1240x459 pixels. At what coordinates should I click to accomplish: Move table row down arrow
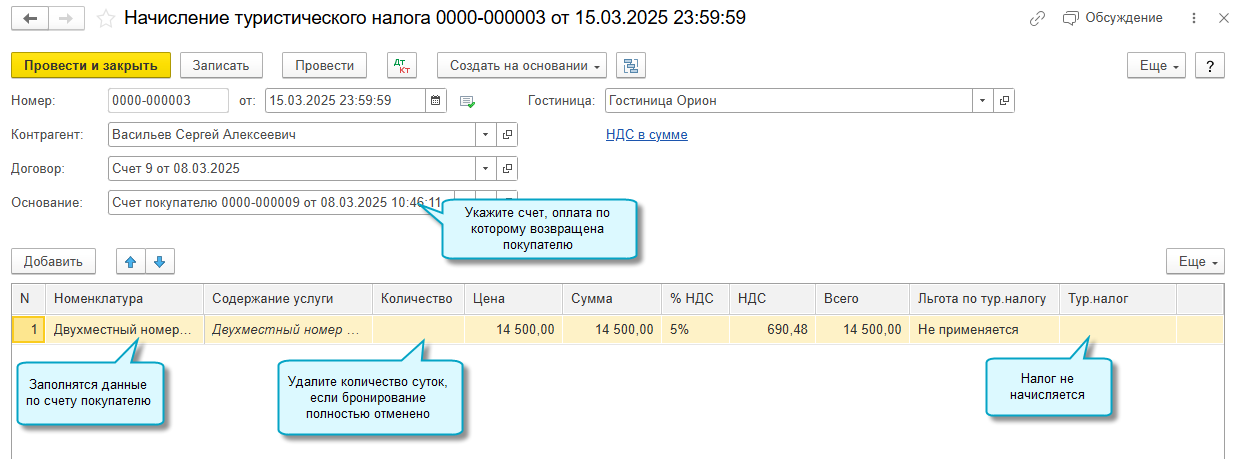(159, 262)
